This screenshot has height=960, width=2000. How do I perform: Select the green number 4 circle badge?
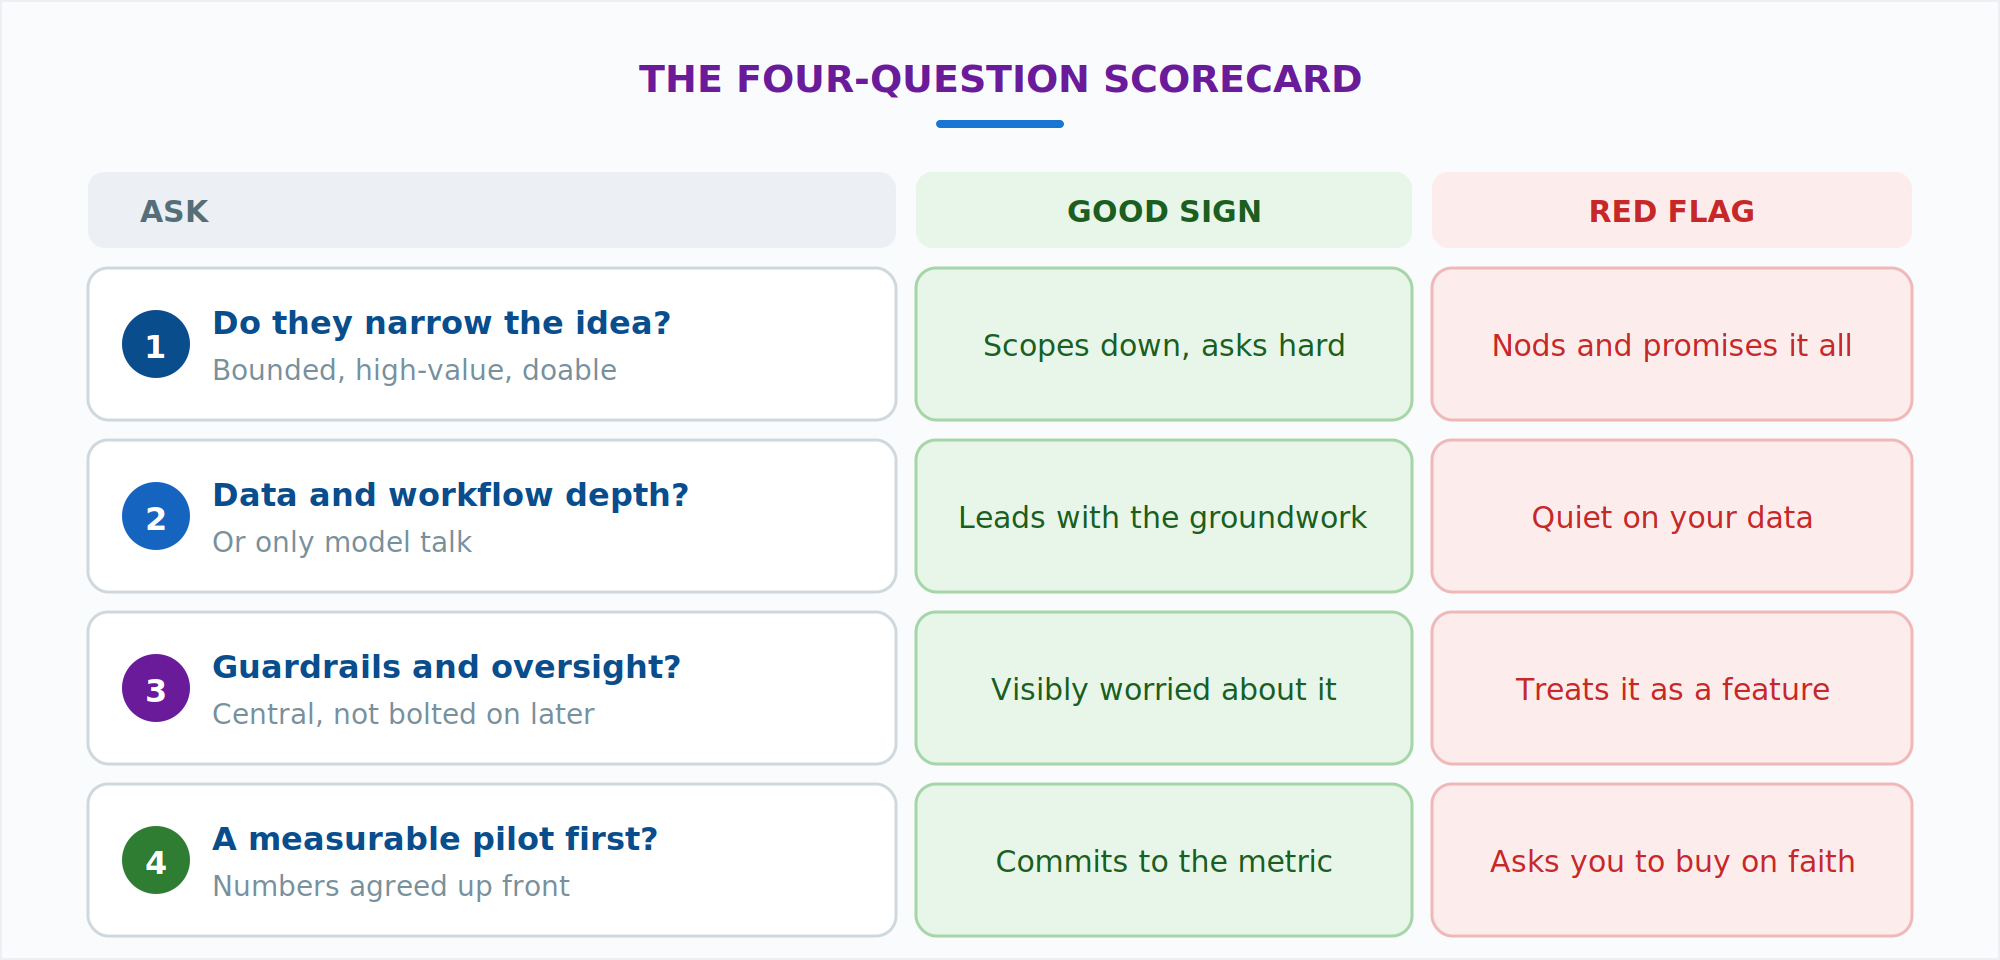pyautogui.click(x=156, y=860)
